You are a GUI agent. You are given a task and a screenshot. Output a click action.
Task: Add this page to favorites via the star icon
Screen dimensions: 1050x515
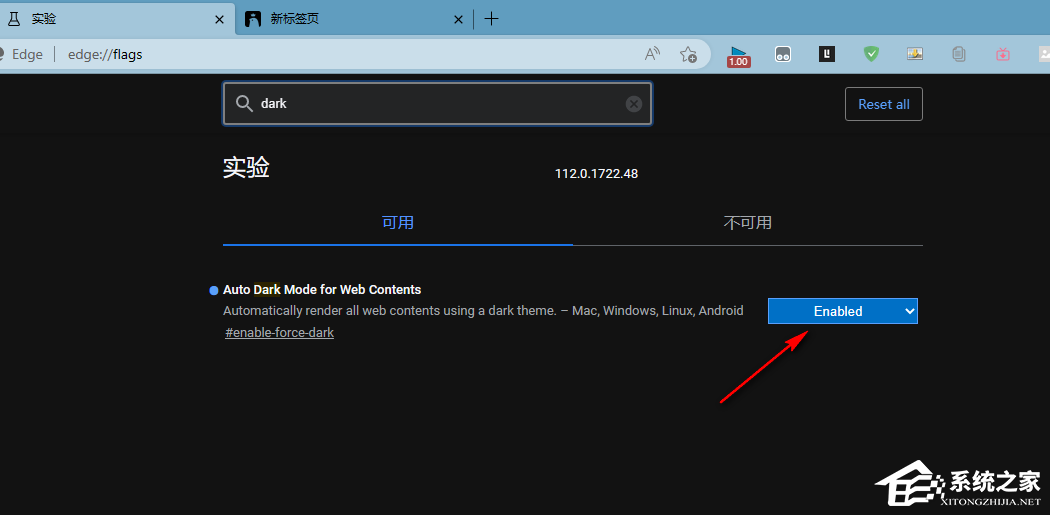[688, 54]
